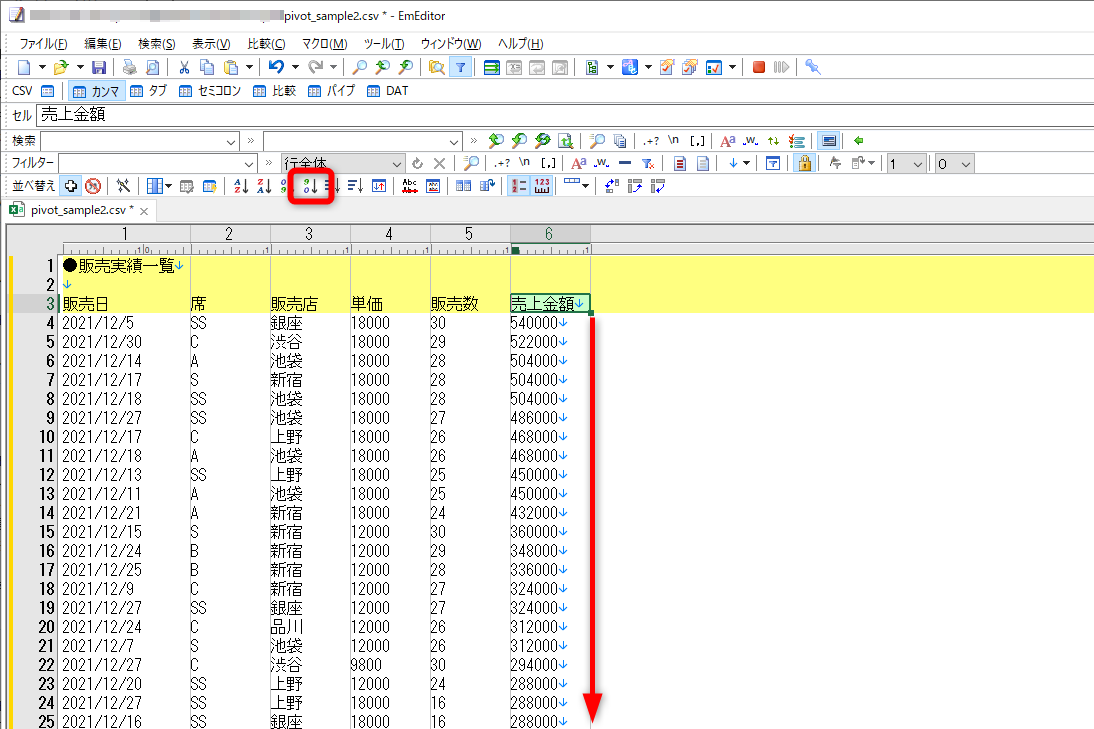The height and width of the screenshot is (729, 1094).
Task: Click the Cut scissors icon
Action: point(184,67)
